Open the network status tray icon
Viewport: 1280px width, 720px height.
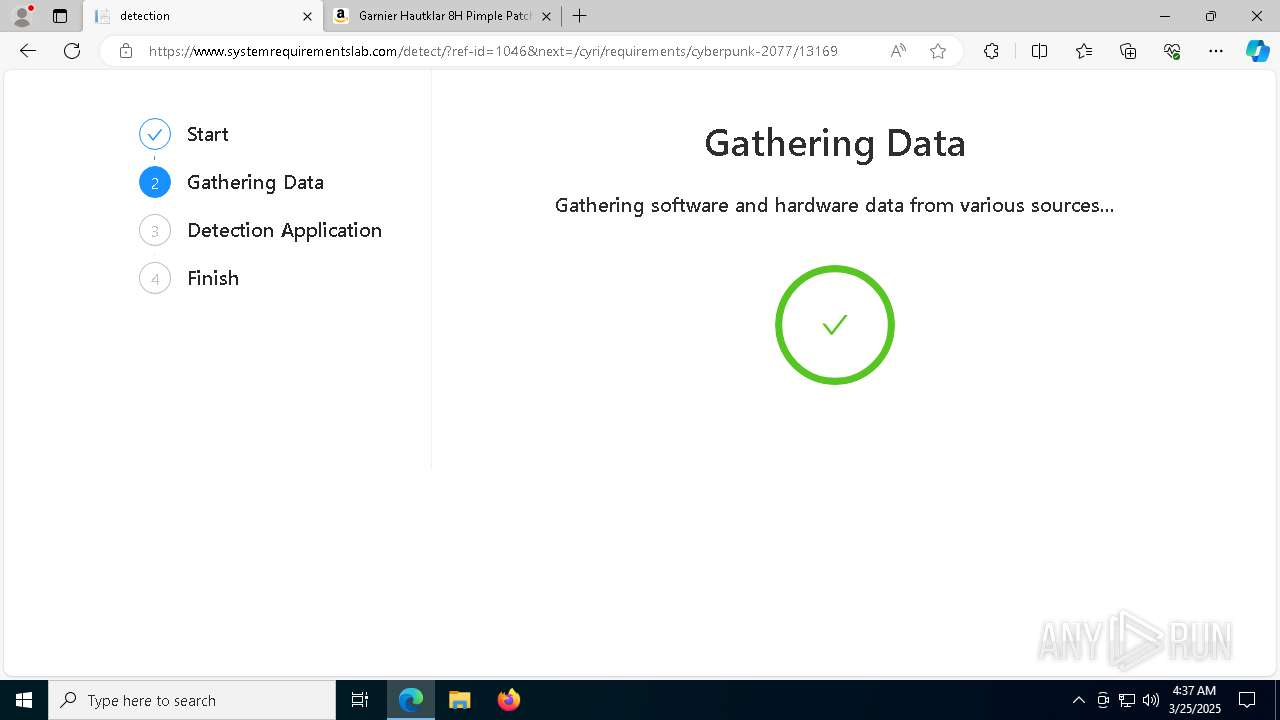tap(1127, 700)
